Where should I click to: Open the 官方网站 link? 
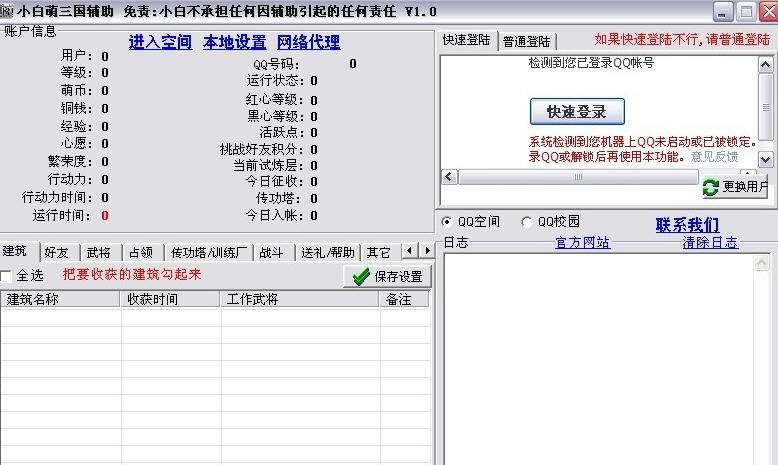point(582,243)
